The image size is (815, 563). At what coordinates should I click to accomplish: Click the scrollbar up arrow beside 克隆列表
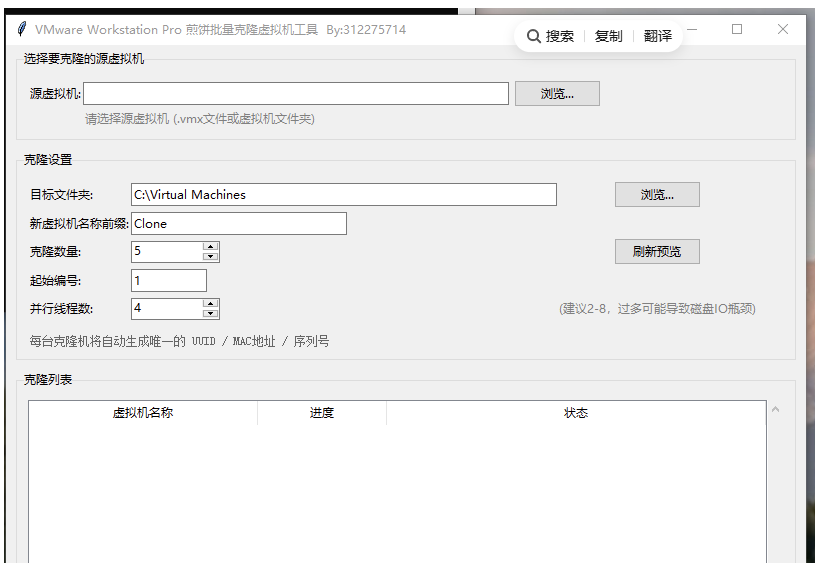pos(776,410)
